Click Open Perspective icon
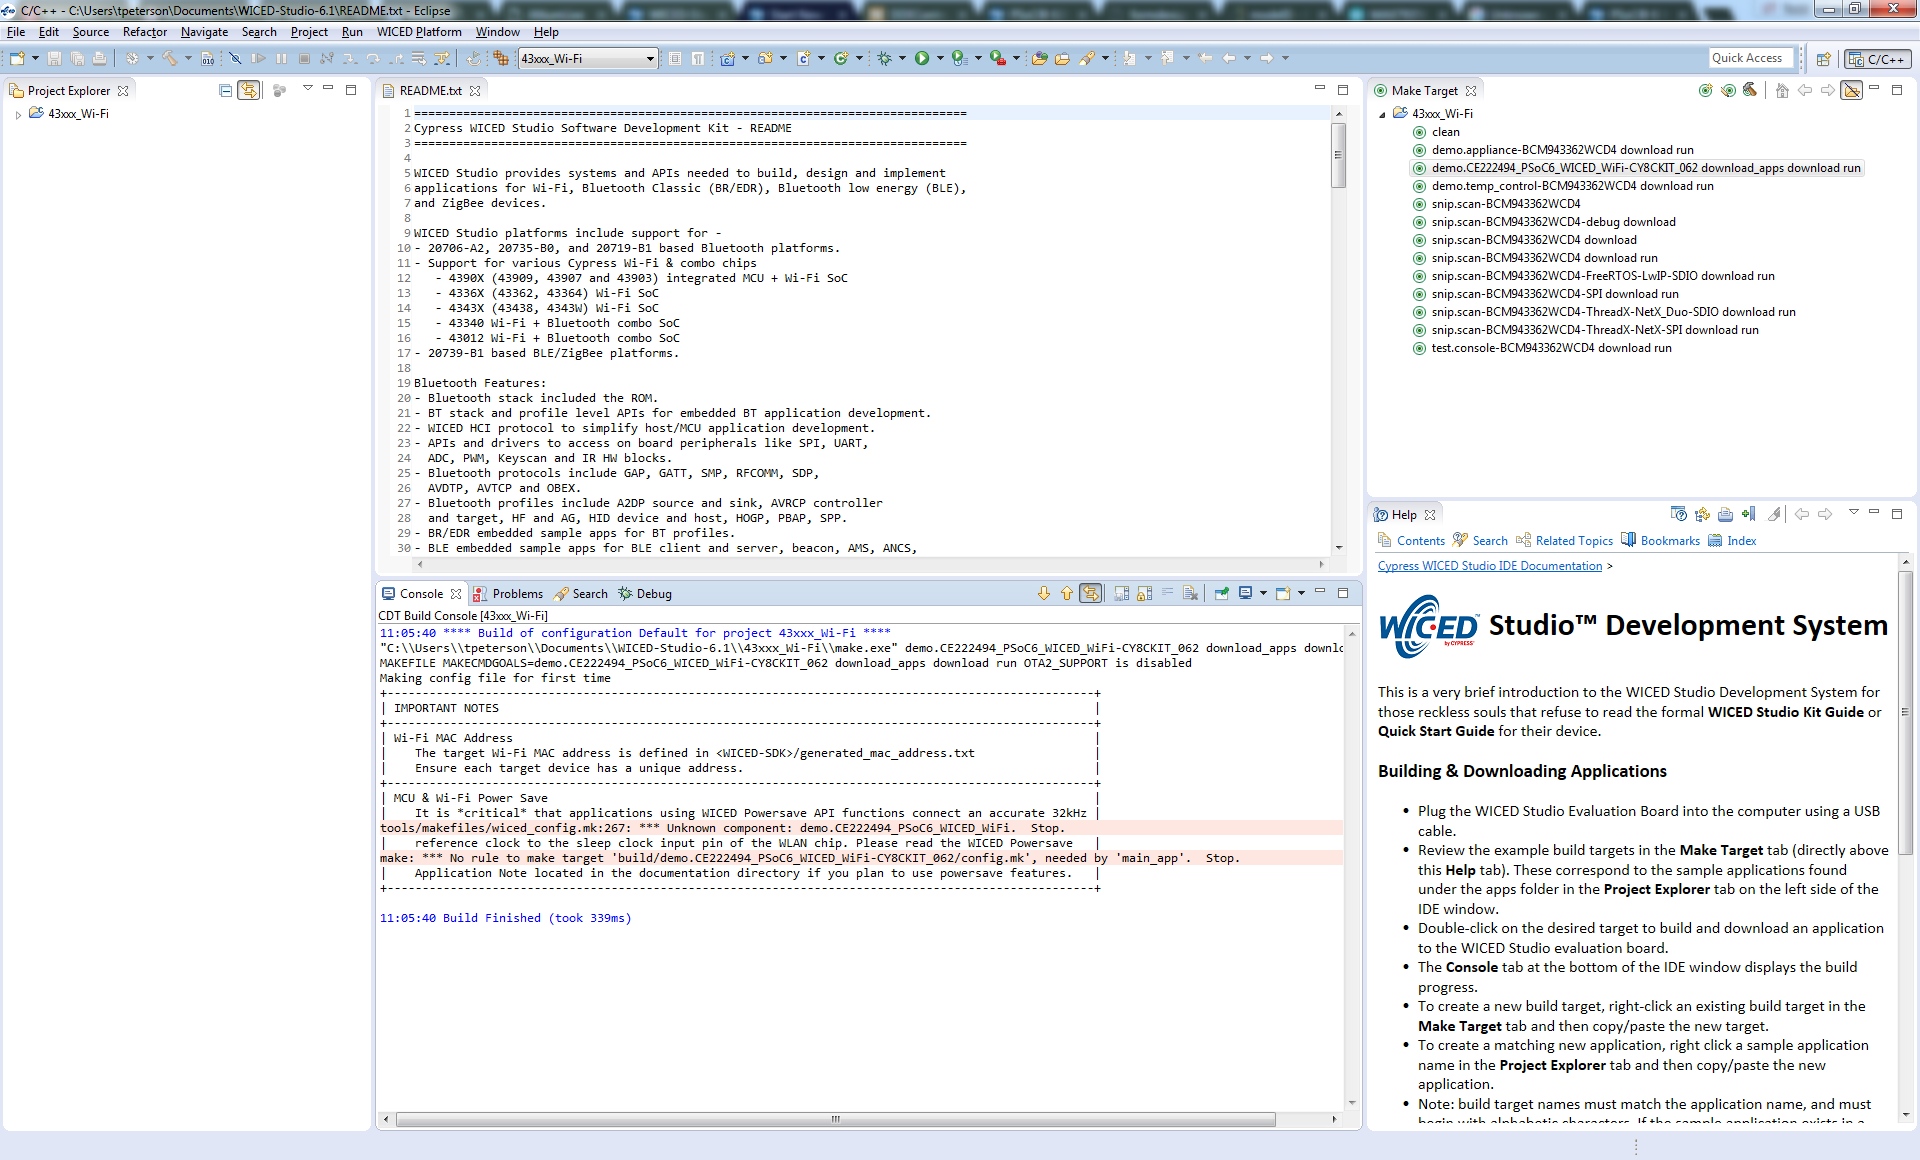 point(1823,59)
